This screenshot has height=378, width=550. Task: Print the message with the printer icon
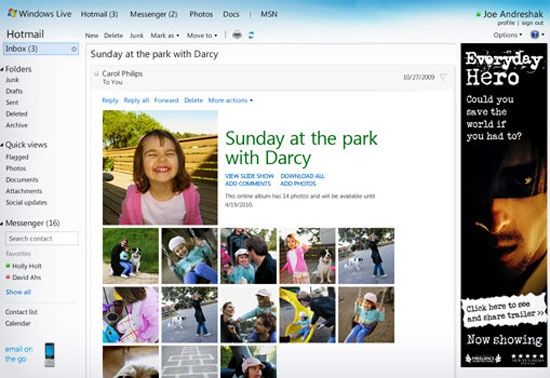click(237, 35)
